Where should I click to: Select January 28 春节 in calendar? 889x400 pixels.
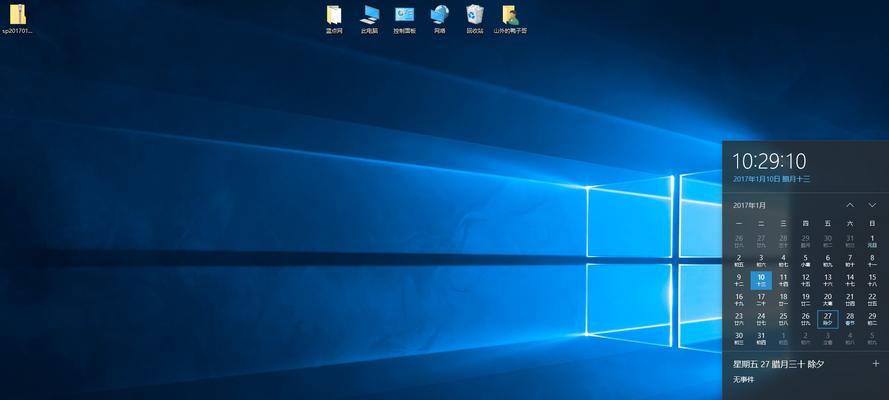pos(850,319)
